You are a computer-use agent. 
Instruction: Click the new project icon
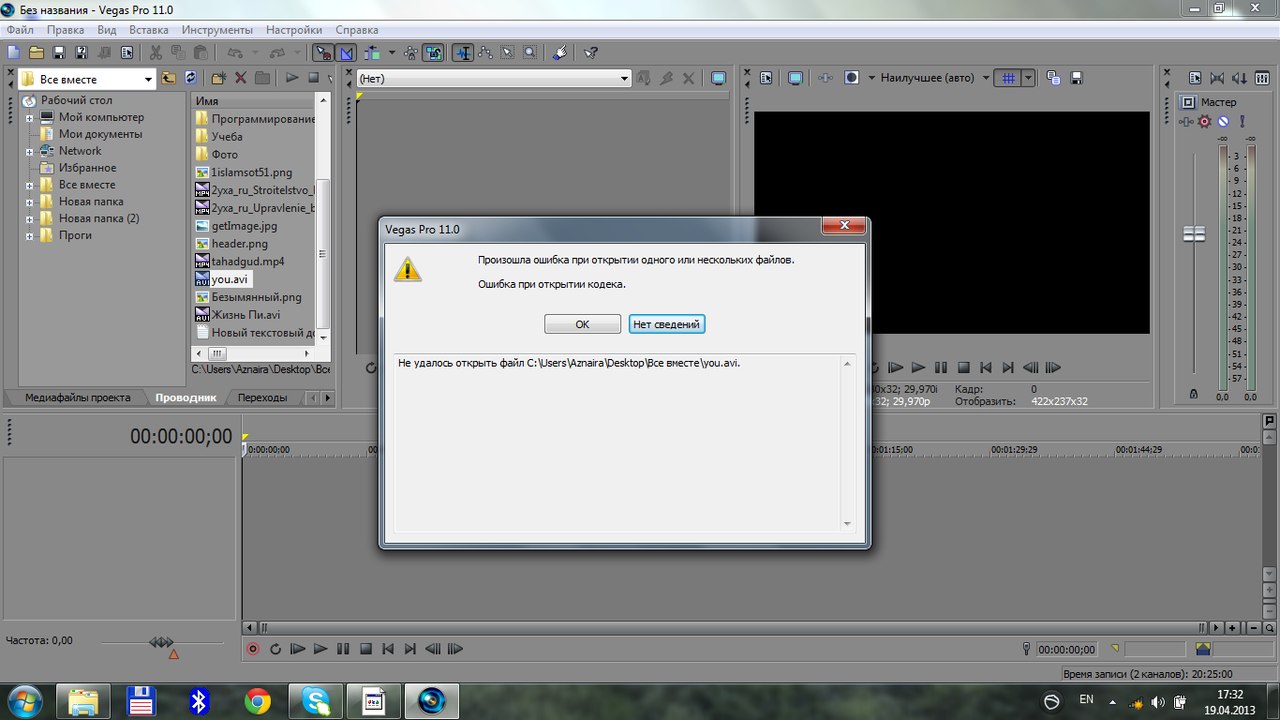[x=13, y=53]
